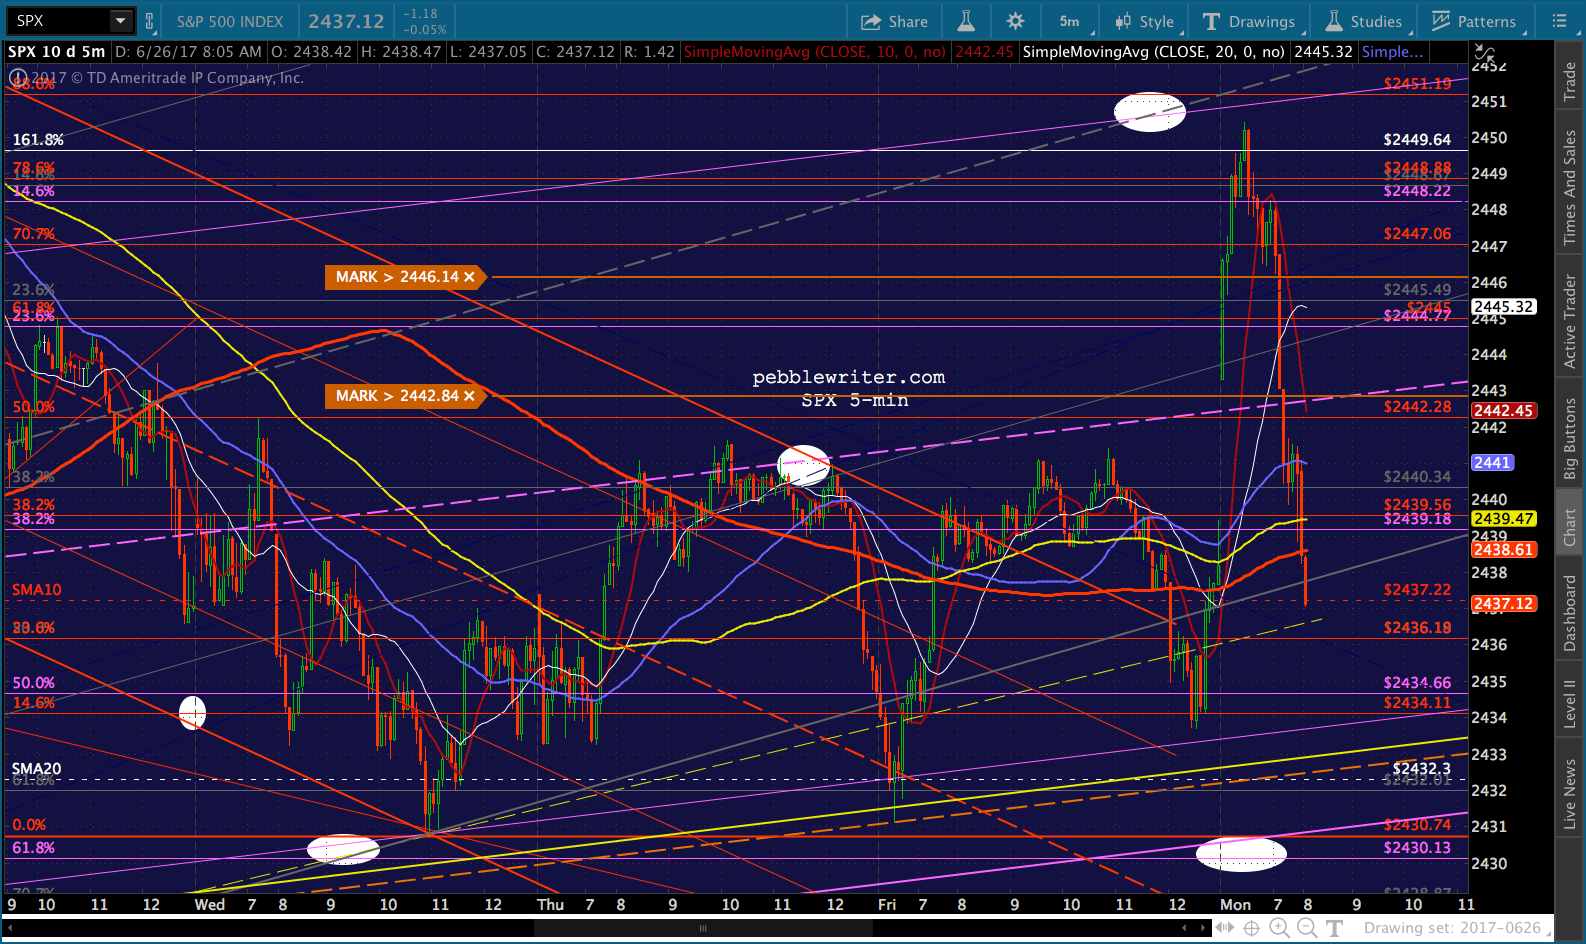This screenshot has height=944, width=1586.
Task: Click the zoom in magnifier icon
Action: (1280, 928)
